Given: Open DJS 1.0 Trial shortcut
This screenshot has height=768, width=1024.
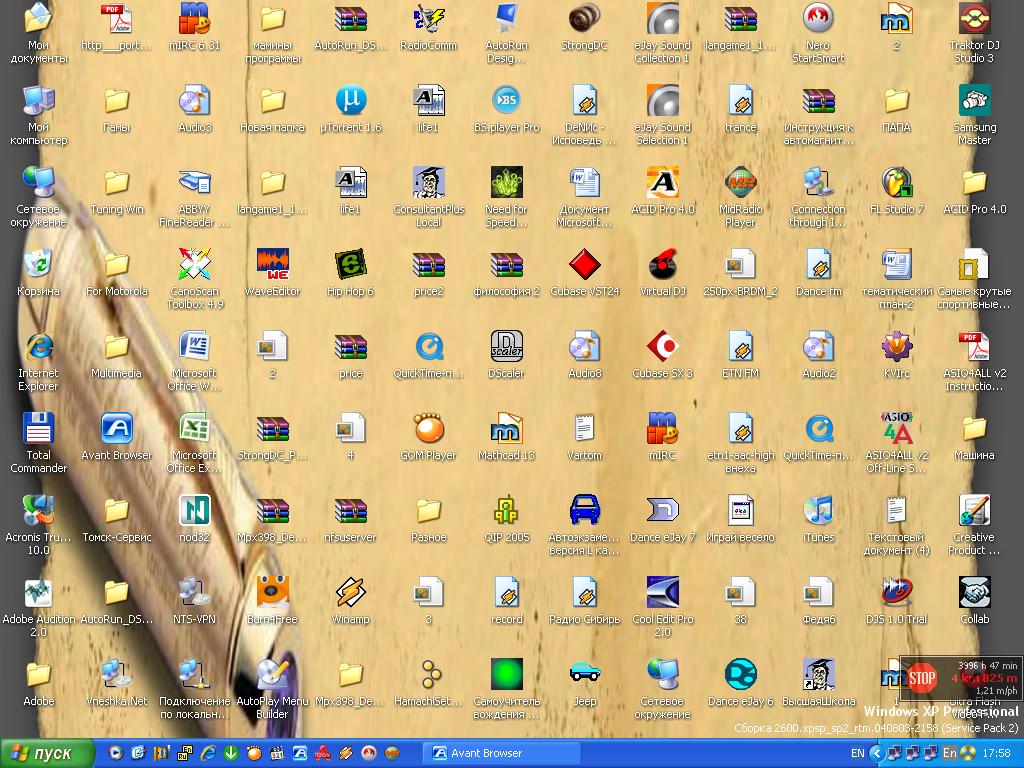Looking at the screenshot, I should (897, 593).
